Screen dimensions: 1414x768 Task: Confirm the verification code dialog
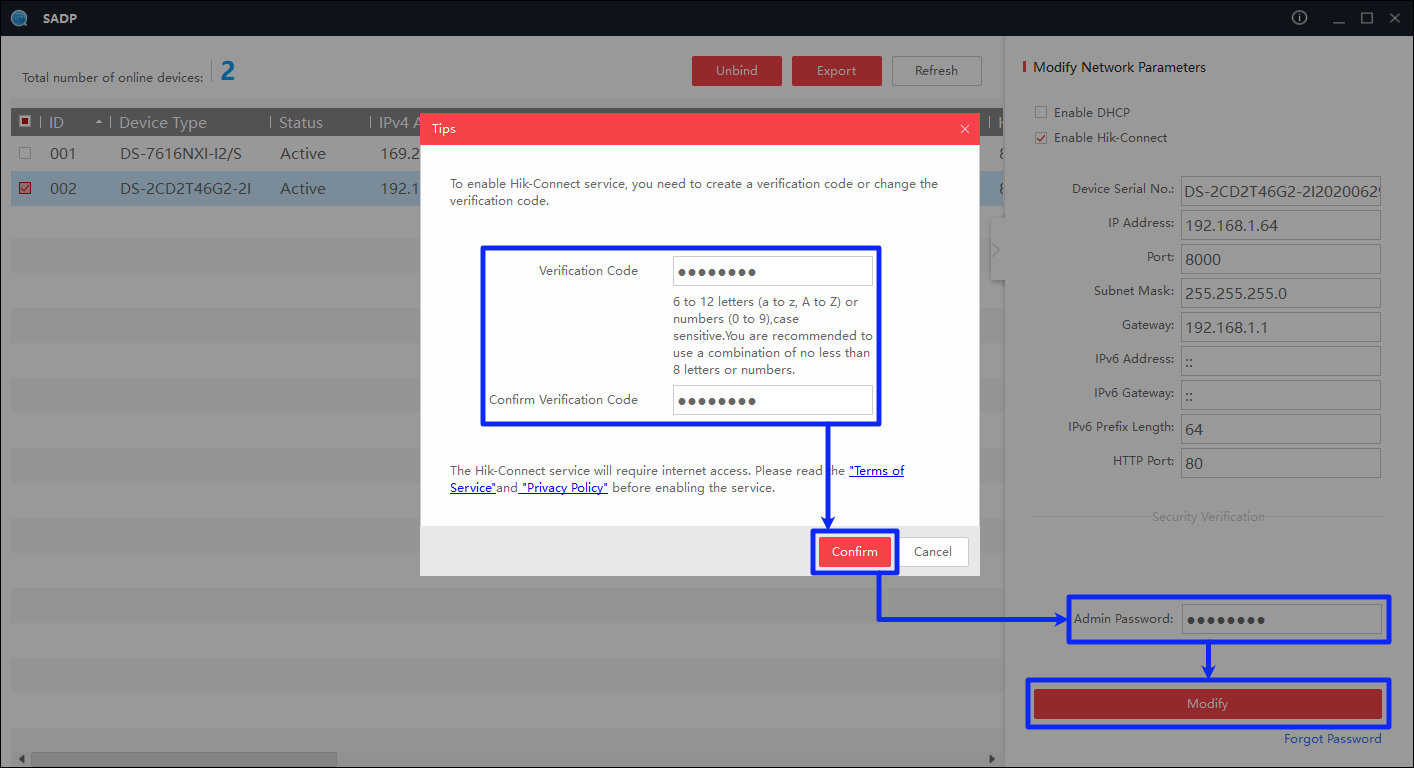[x=855, y=552]
